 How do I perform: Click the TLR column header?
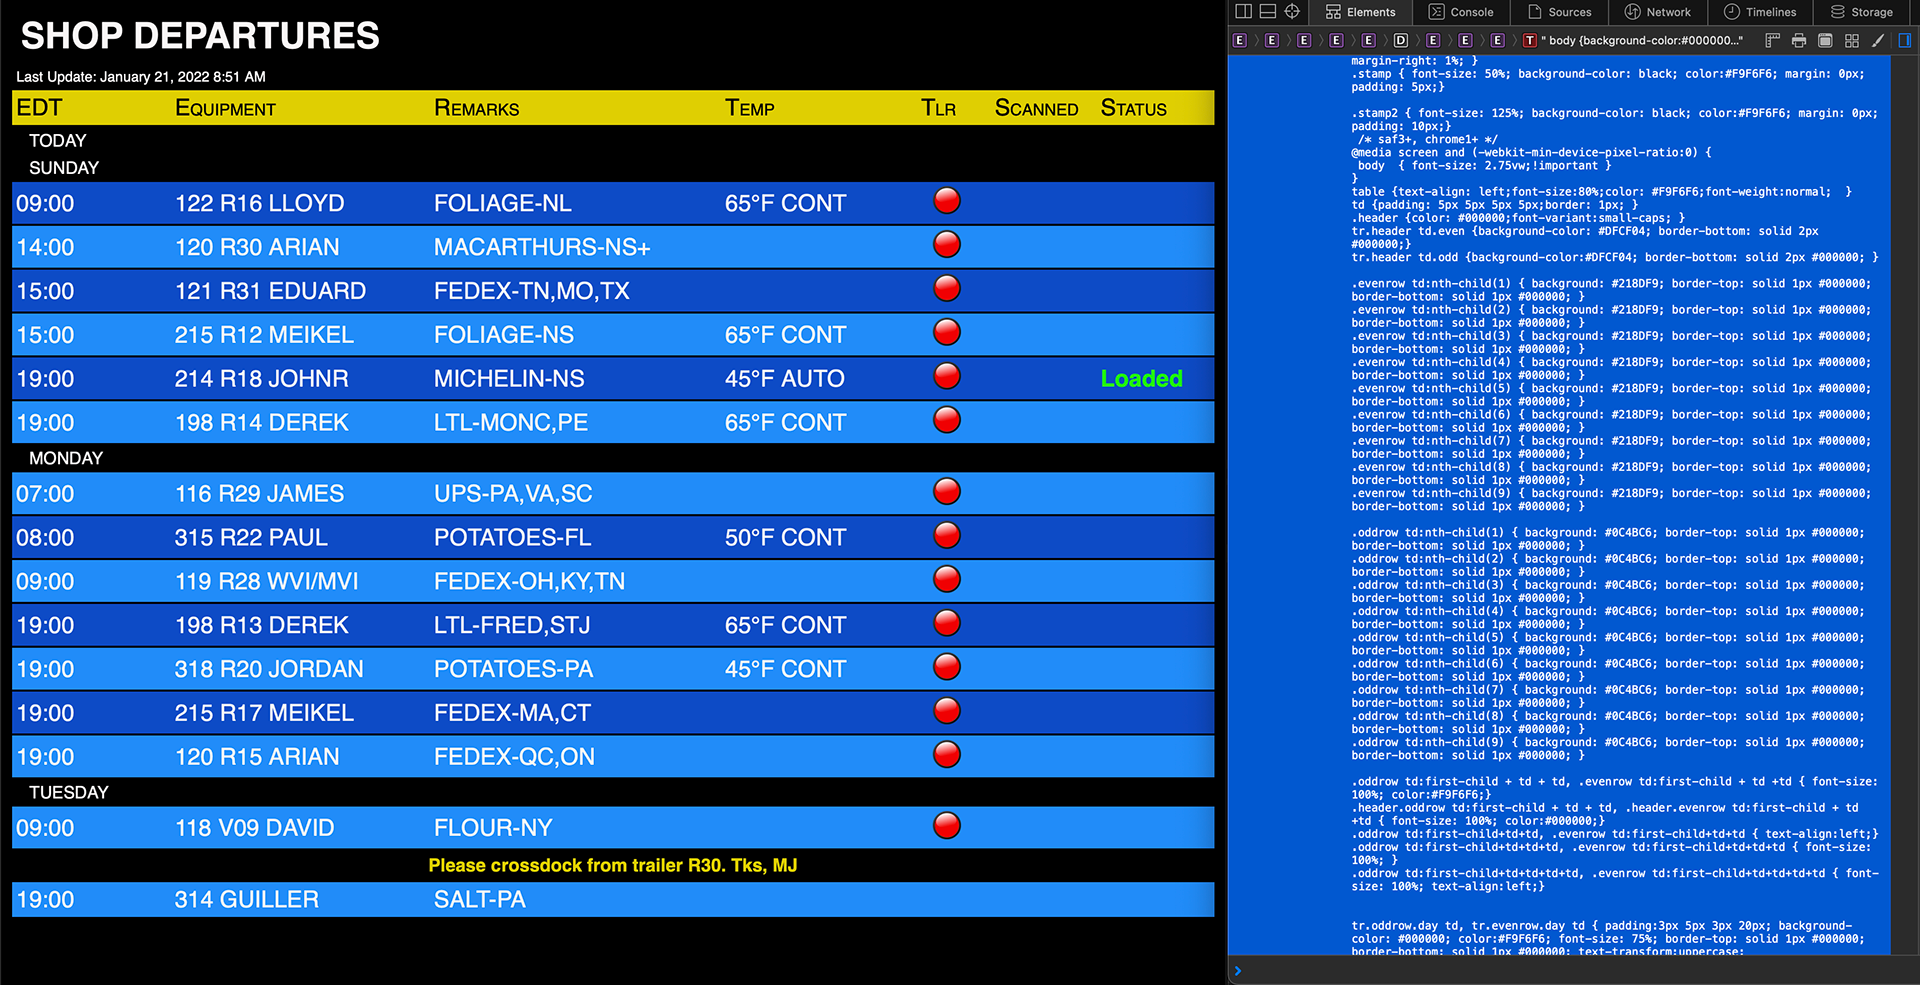938,108
